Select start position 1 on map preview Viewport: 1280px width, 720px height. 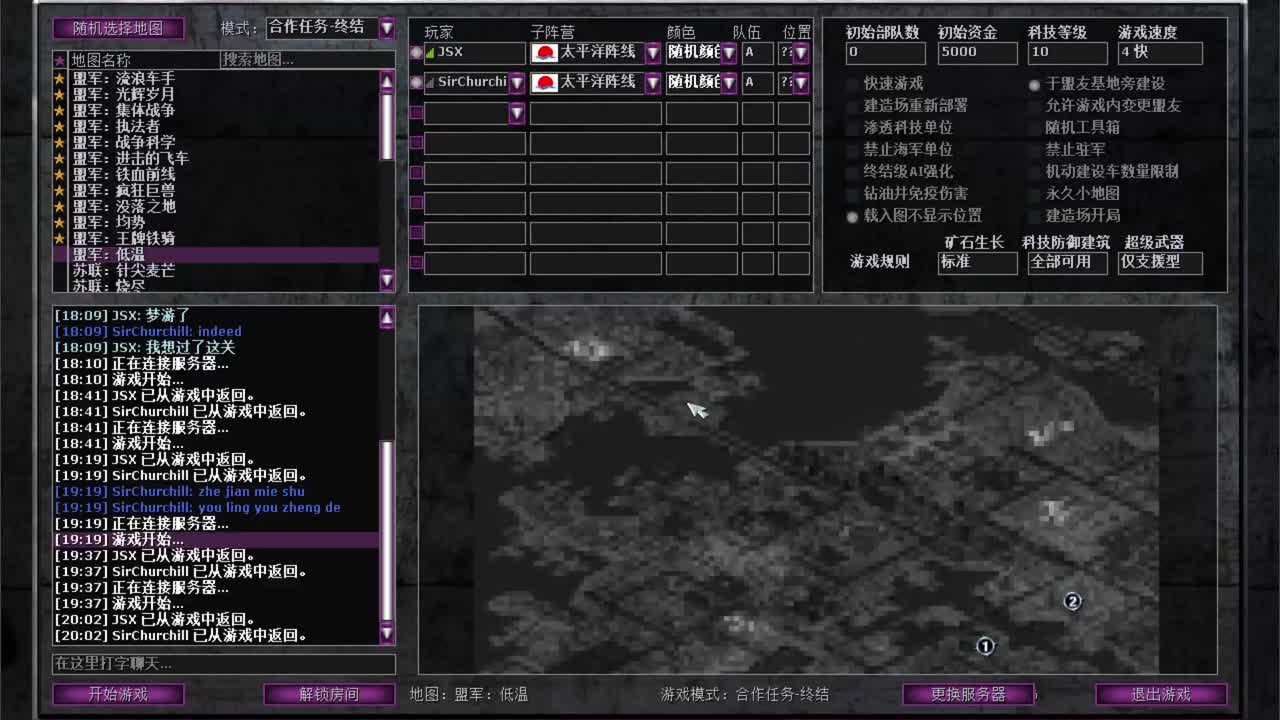(985, 646)
